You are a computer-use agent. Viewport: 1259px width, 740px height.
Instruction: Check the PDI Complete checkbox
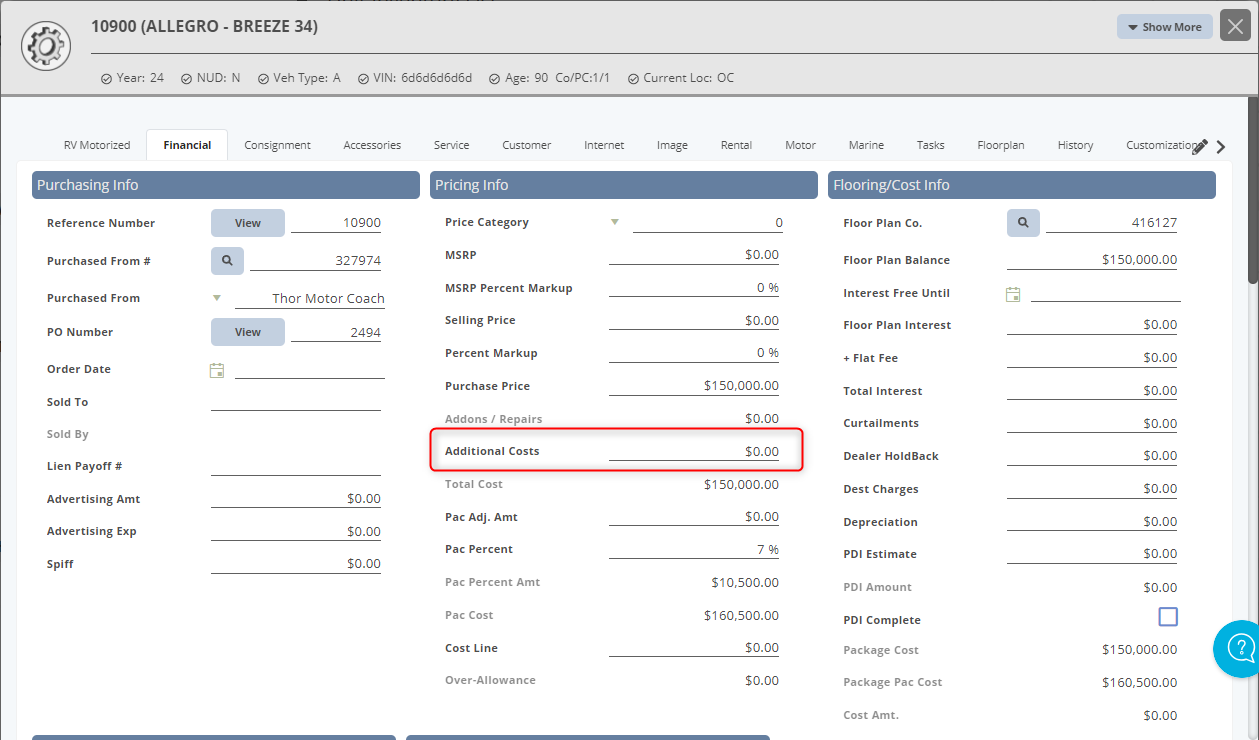[1168, 617]
